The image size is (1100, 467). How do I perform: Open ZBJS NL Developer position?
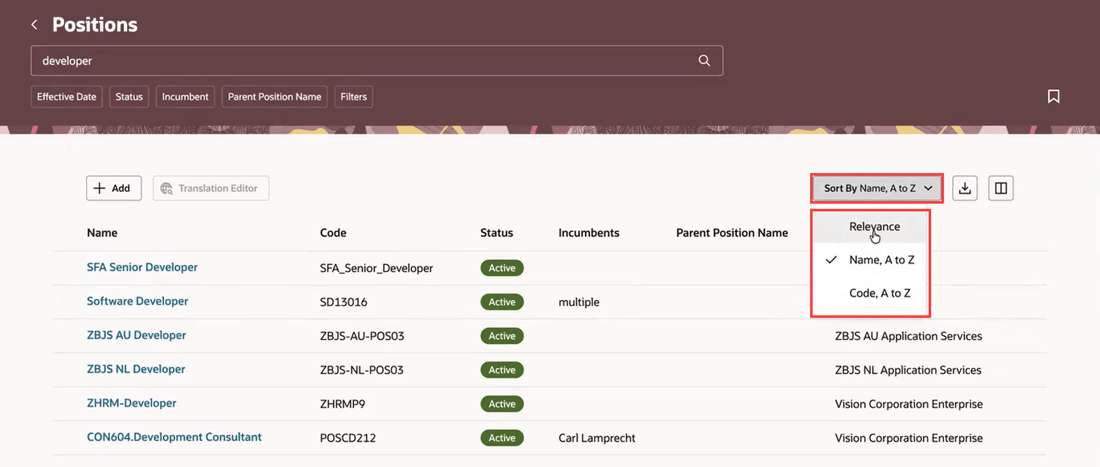(x=136, y=369)
